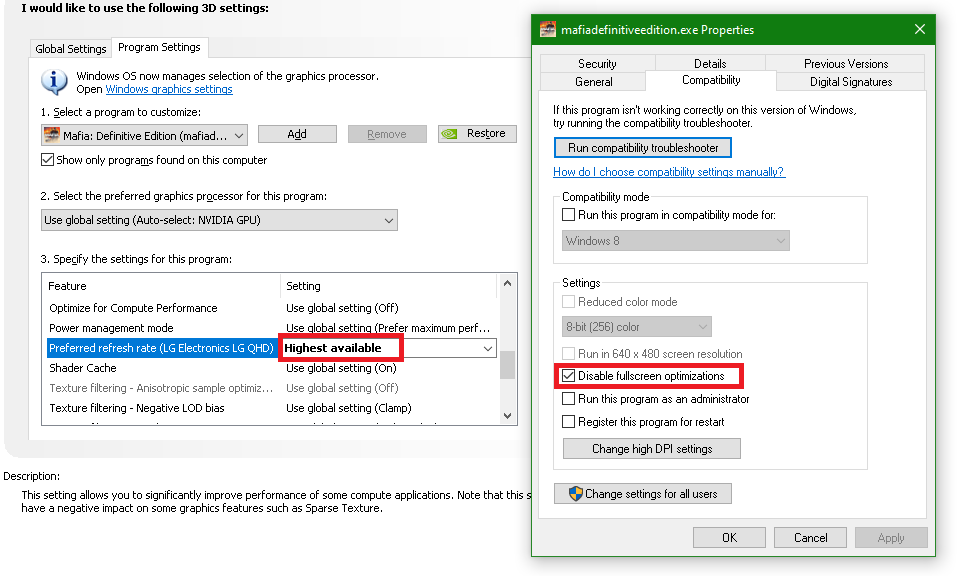
Task: Open the Details tab in Properties
Action: point(710,64)
